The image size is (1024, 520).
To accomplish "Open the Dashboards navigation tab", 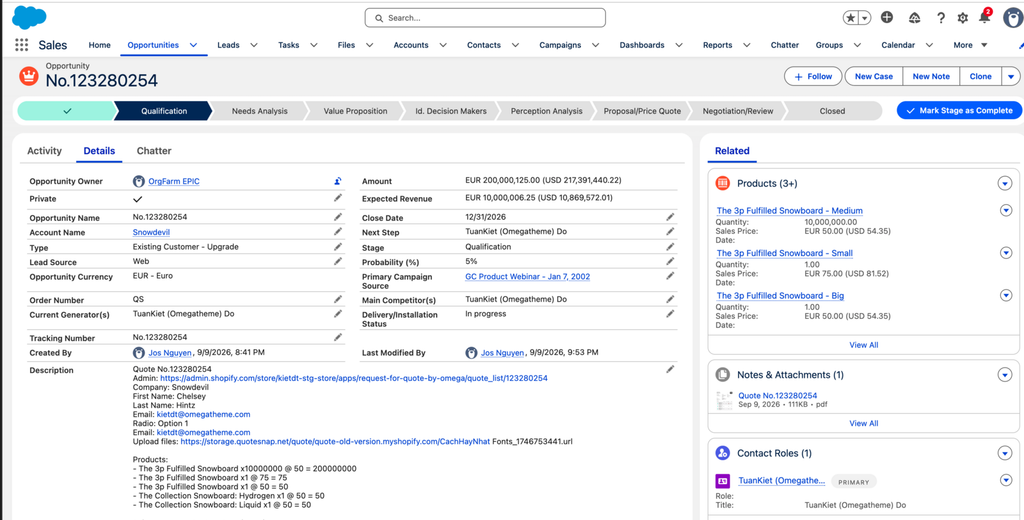I will (642, 45).
